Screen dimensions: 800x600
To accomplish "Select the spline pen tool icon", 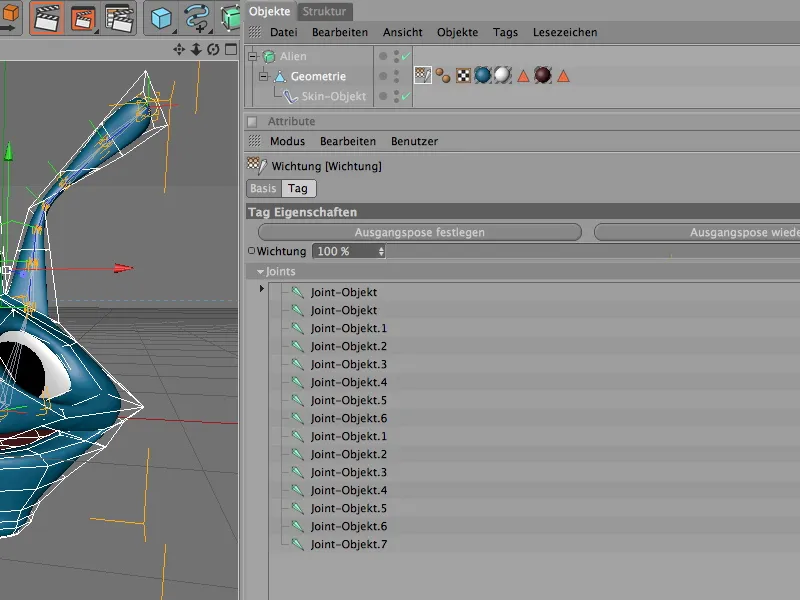I will click(x=197, y=18).
